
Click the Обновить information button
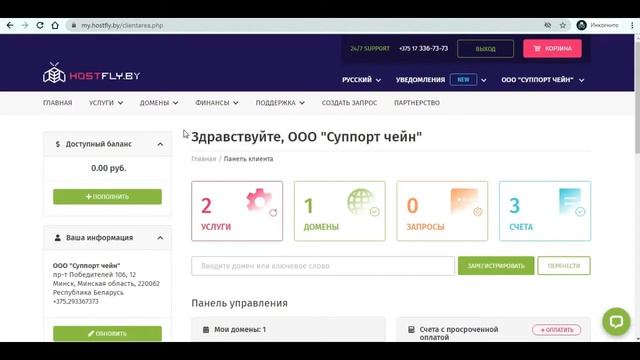[x=107, y=333]
